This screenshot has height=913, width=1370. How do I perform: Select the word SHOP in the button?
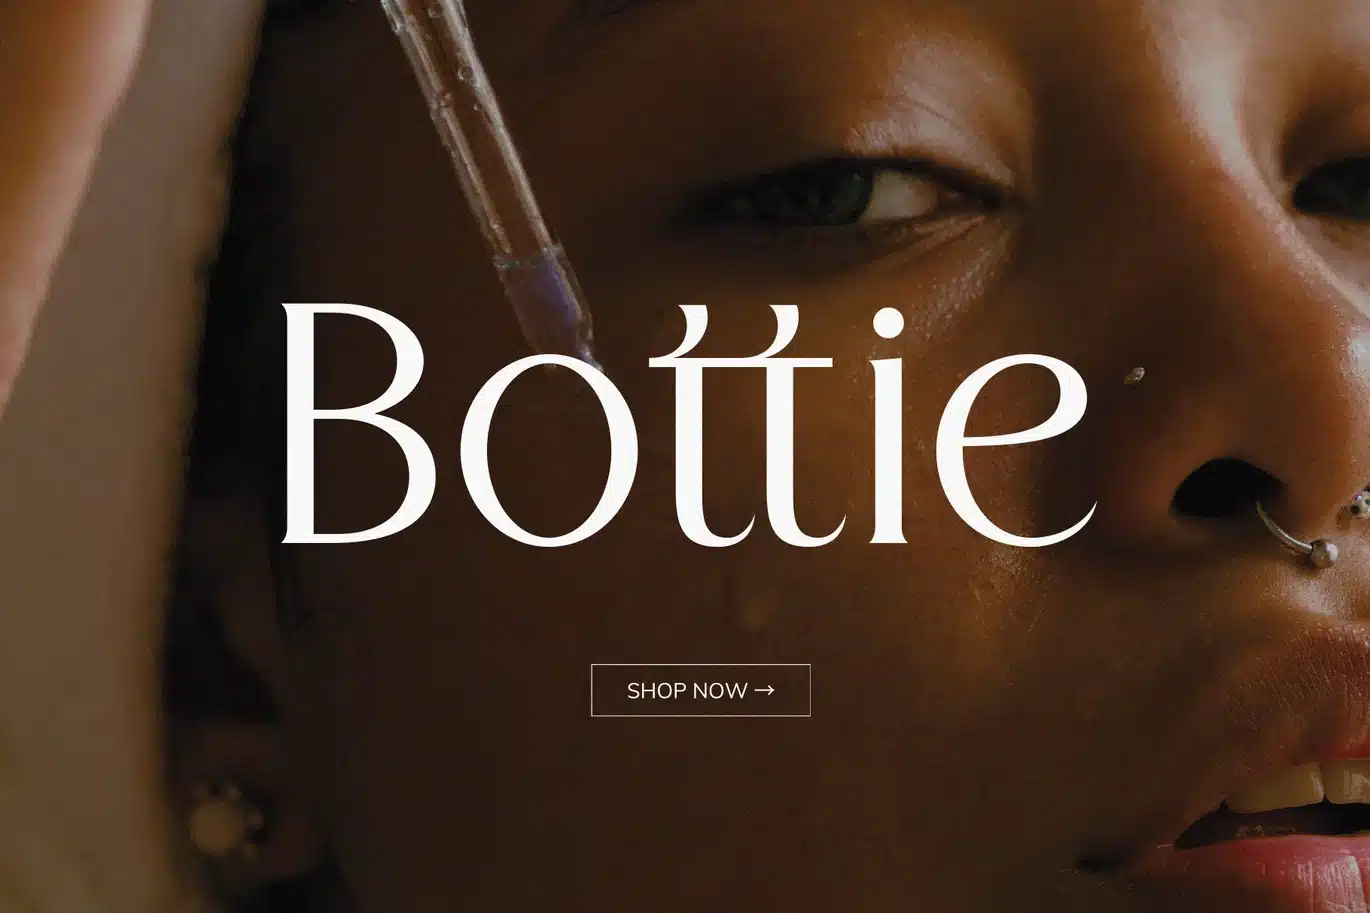(x=657, y=690)
